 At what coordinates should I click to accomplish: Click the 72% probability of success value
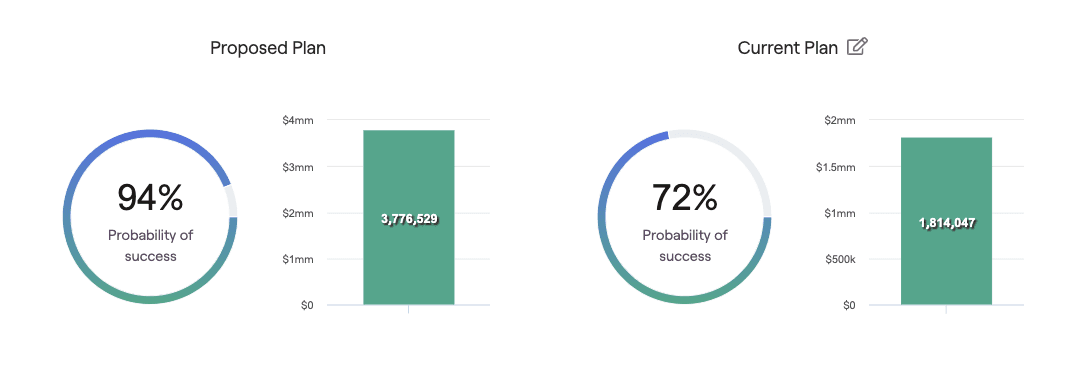pos(684,197)
